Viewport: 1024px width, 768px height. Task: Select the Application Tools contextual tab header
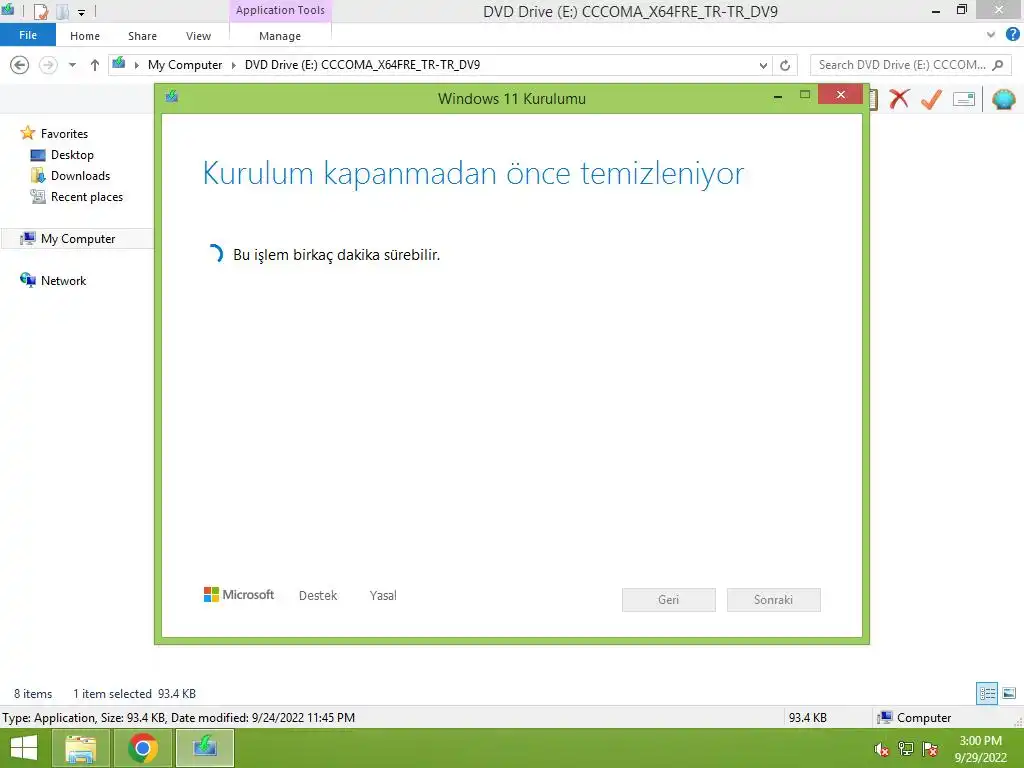(280, 10)
